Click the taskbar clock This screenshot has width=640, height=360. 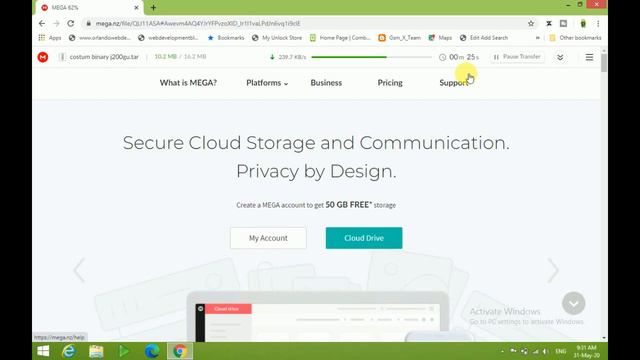point(587,351)
